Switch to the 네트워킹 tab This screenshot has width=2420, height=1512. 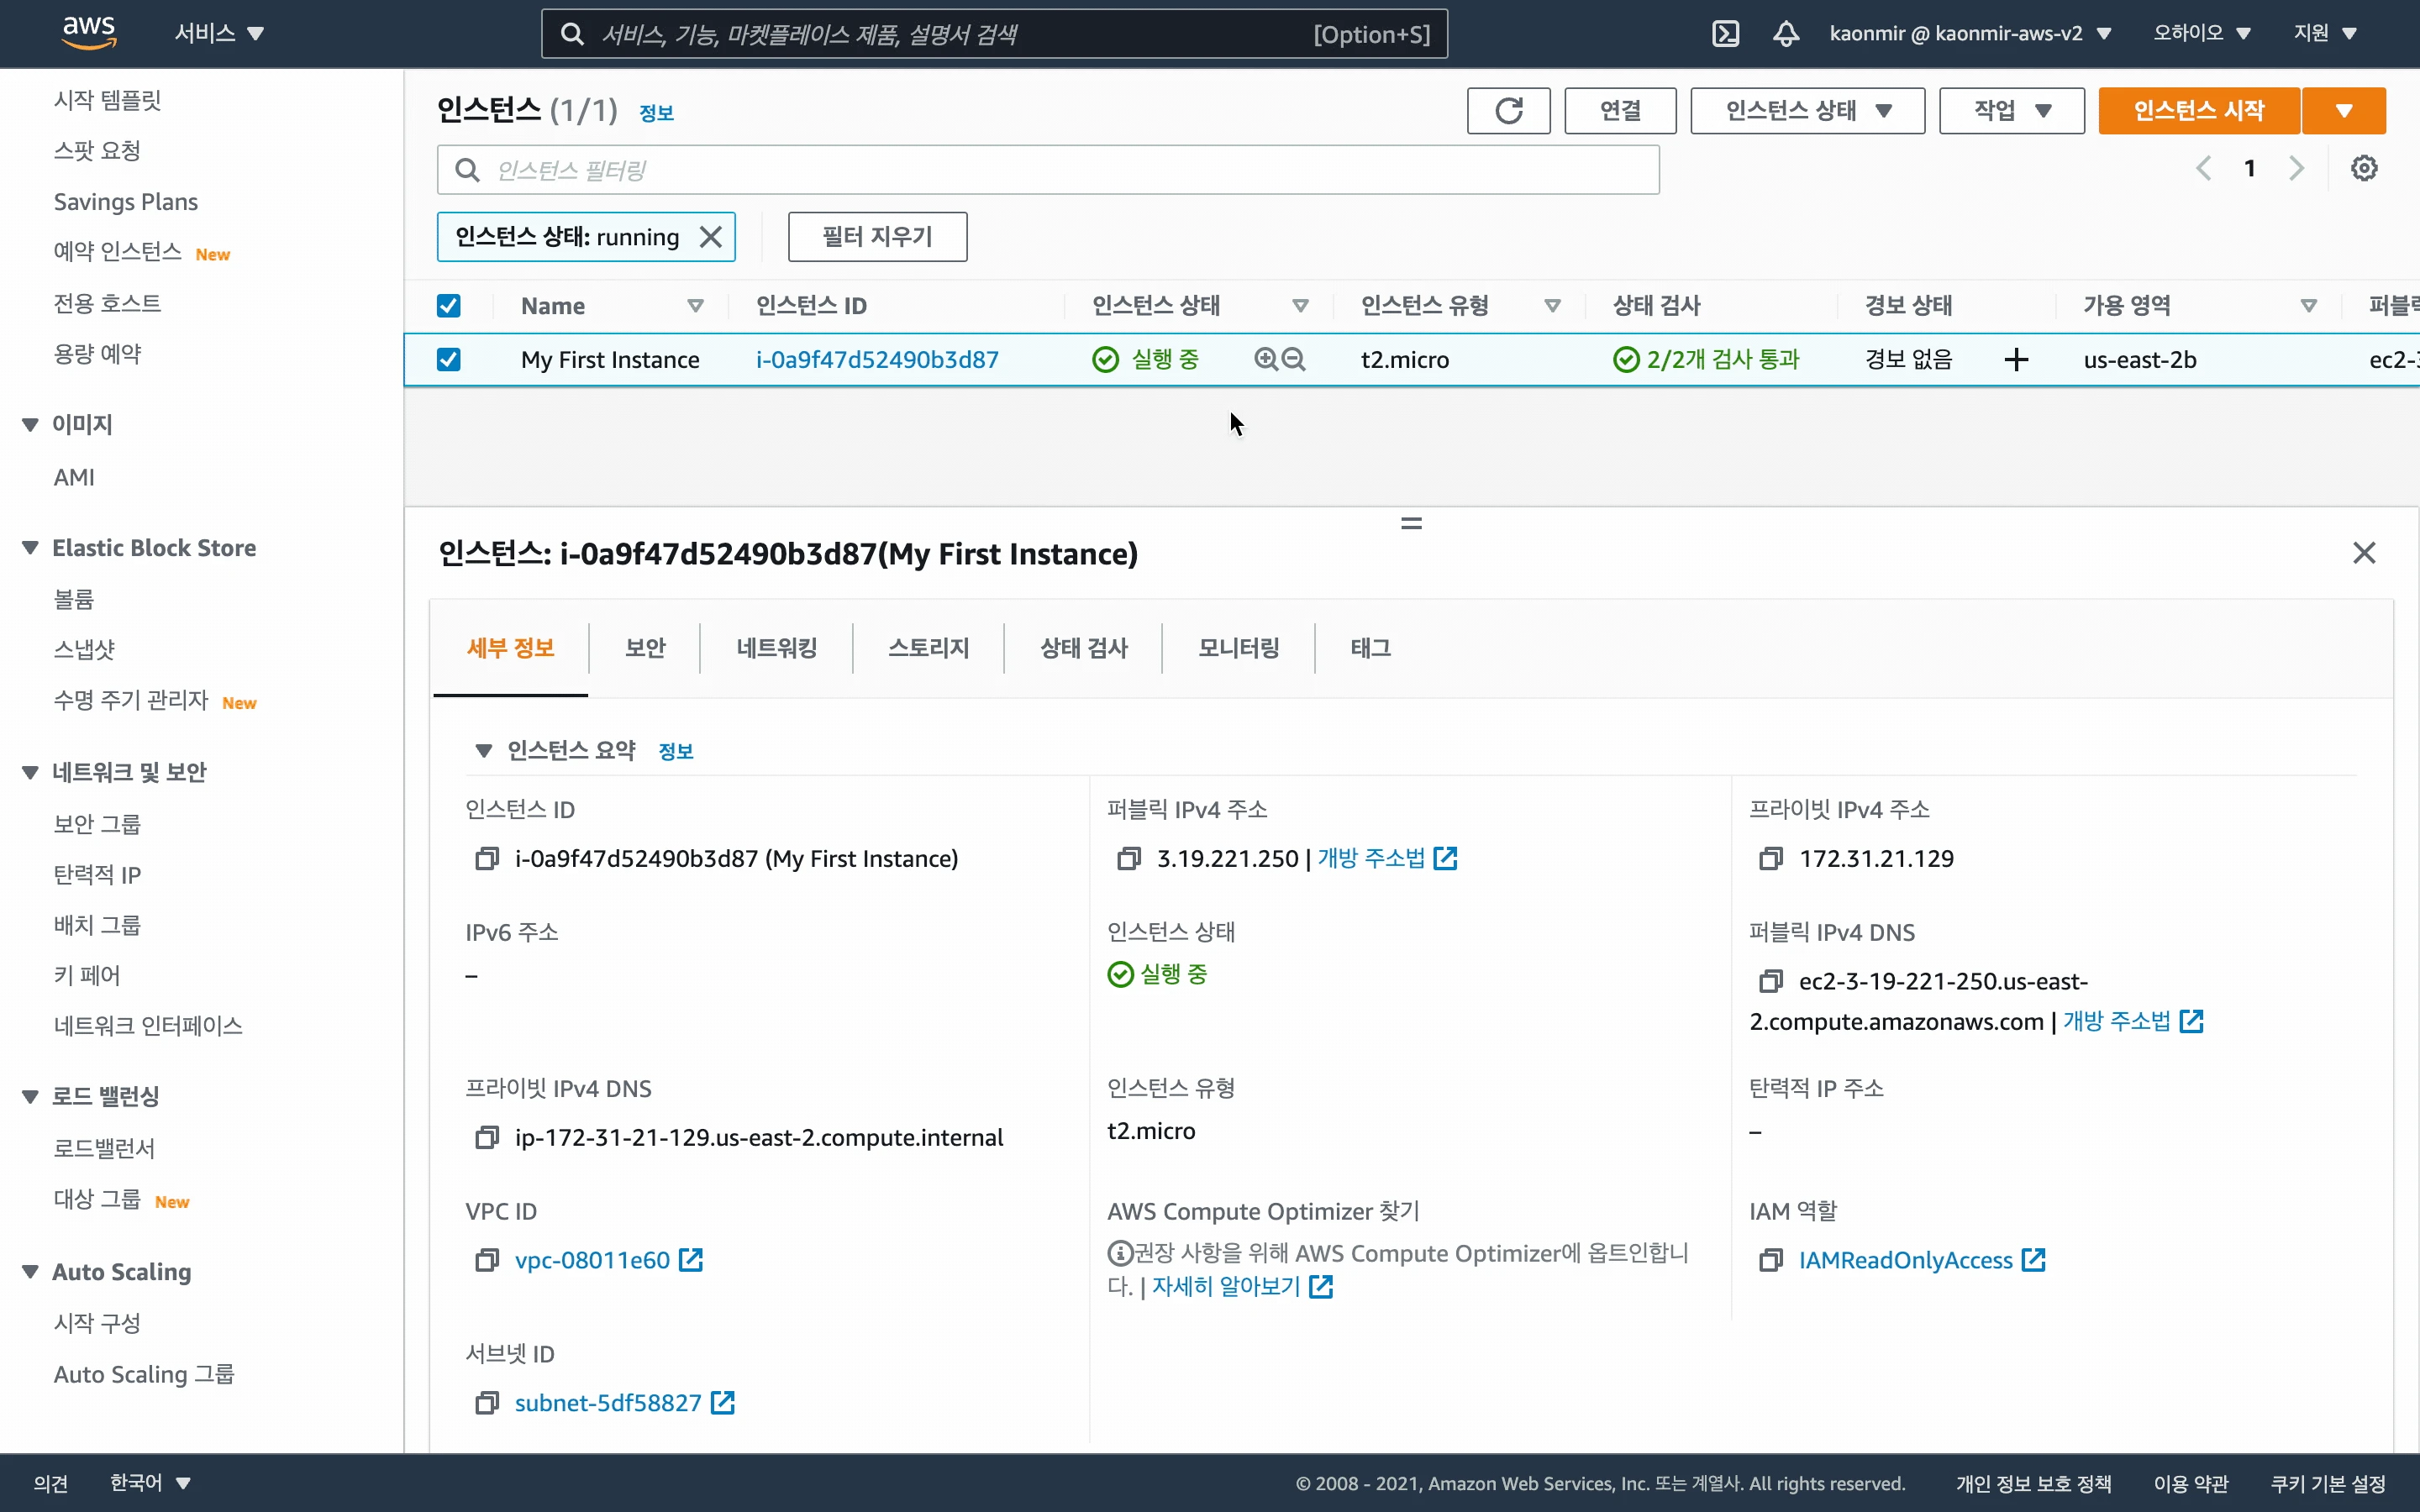[x=777, y=648]
